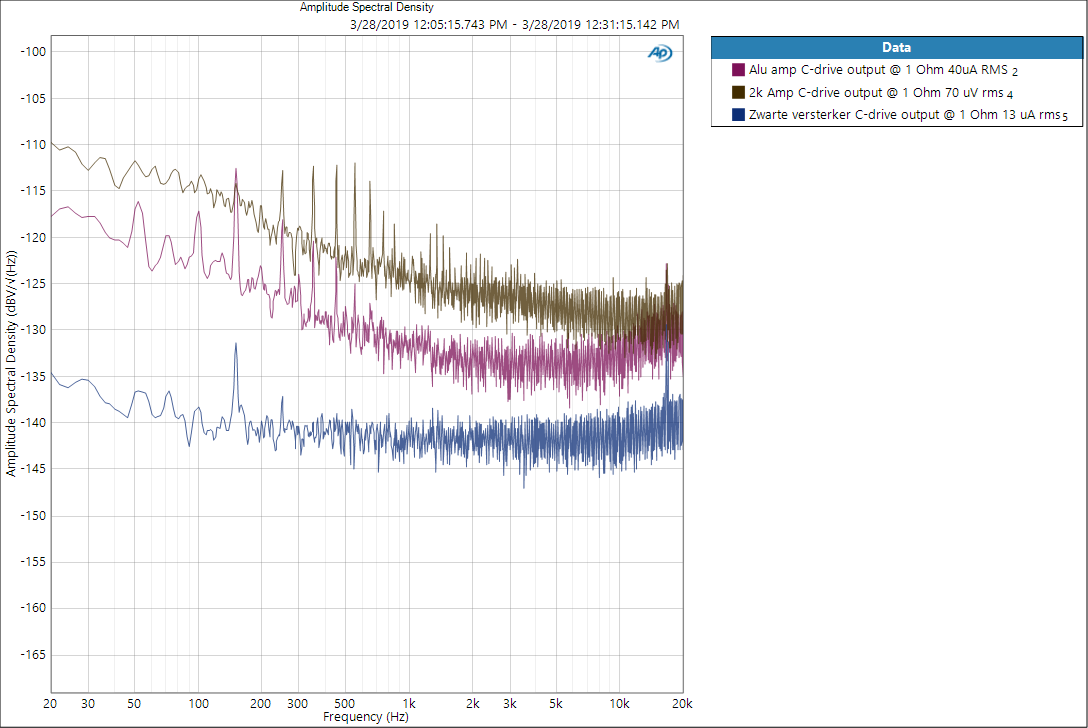The image size is (1088, 728).
Task: Click the blue trace peak near 150 Hz
Action: [236, 345]
